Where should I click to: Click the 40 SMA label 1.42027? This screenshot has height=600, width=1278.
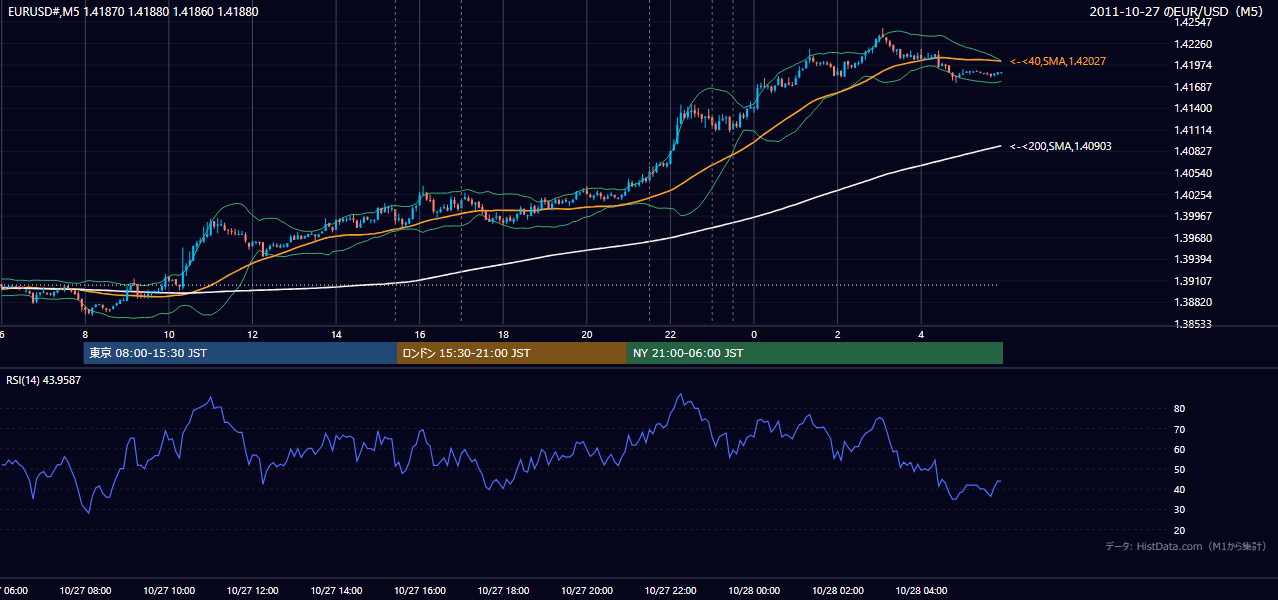pyautogui.click(x=1058, y=62)
